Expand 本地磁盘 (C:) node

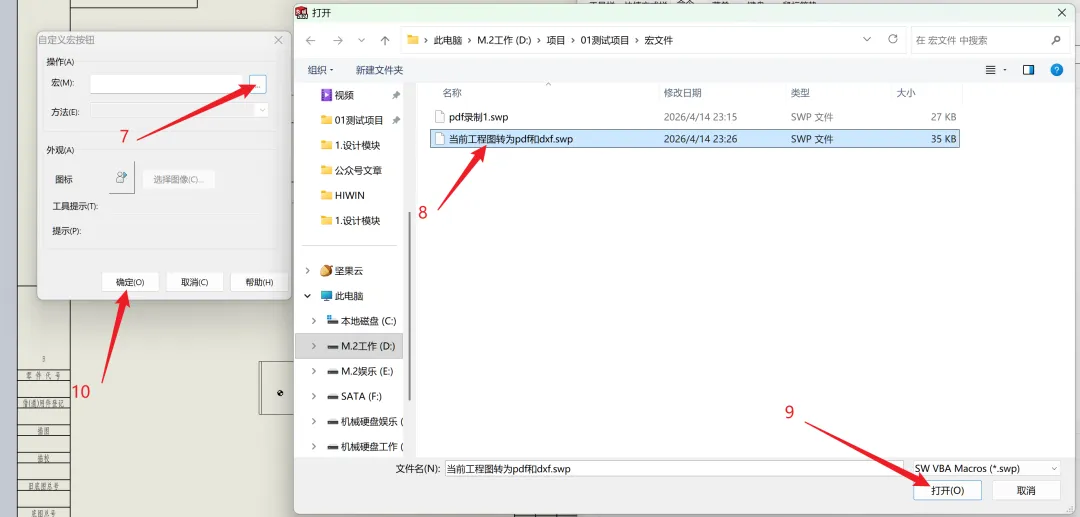(315, 321)
